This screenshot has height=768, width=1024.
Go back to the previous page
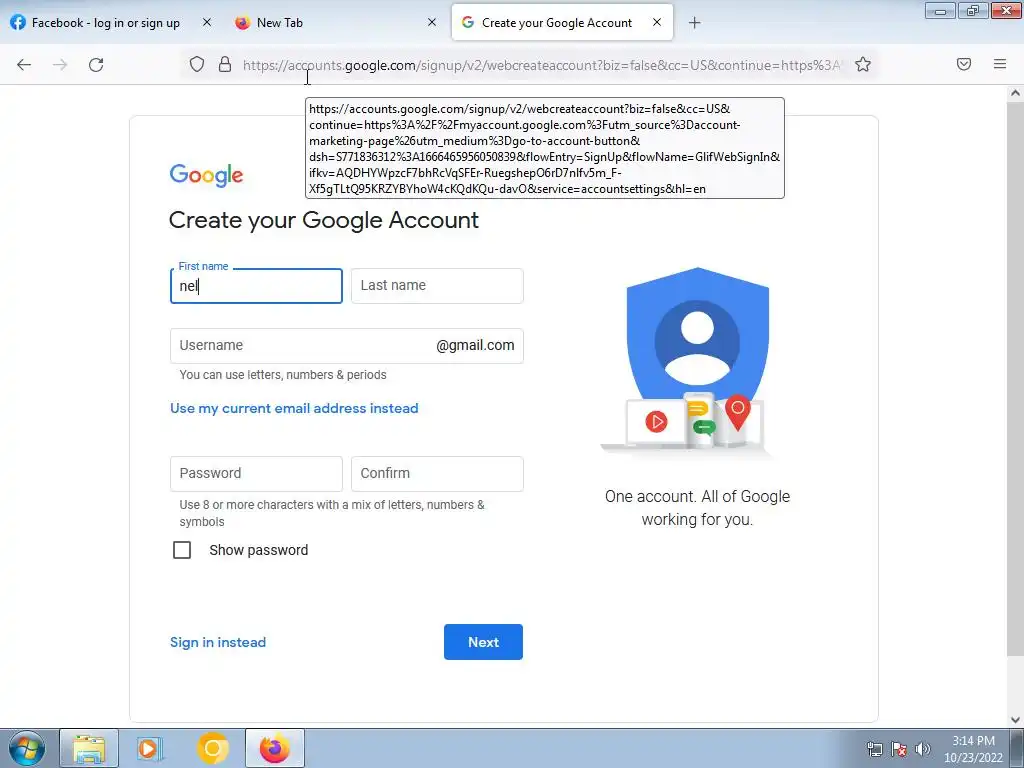(x=24, y=65)
